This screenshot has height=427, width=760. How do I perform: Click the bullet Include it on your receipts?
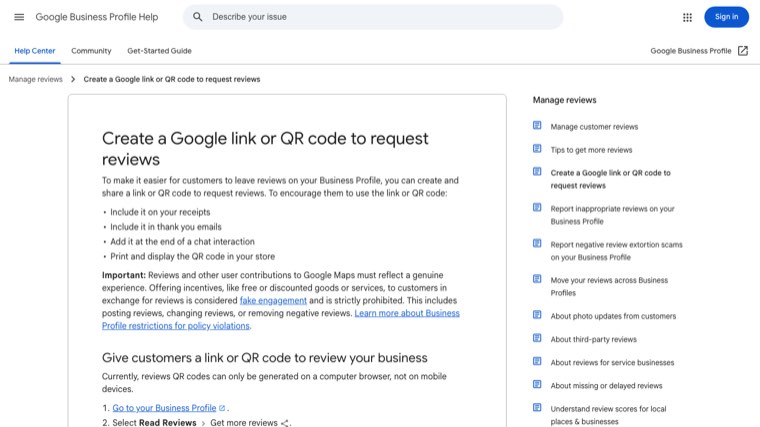(160, 212)
